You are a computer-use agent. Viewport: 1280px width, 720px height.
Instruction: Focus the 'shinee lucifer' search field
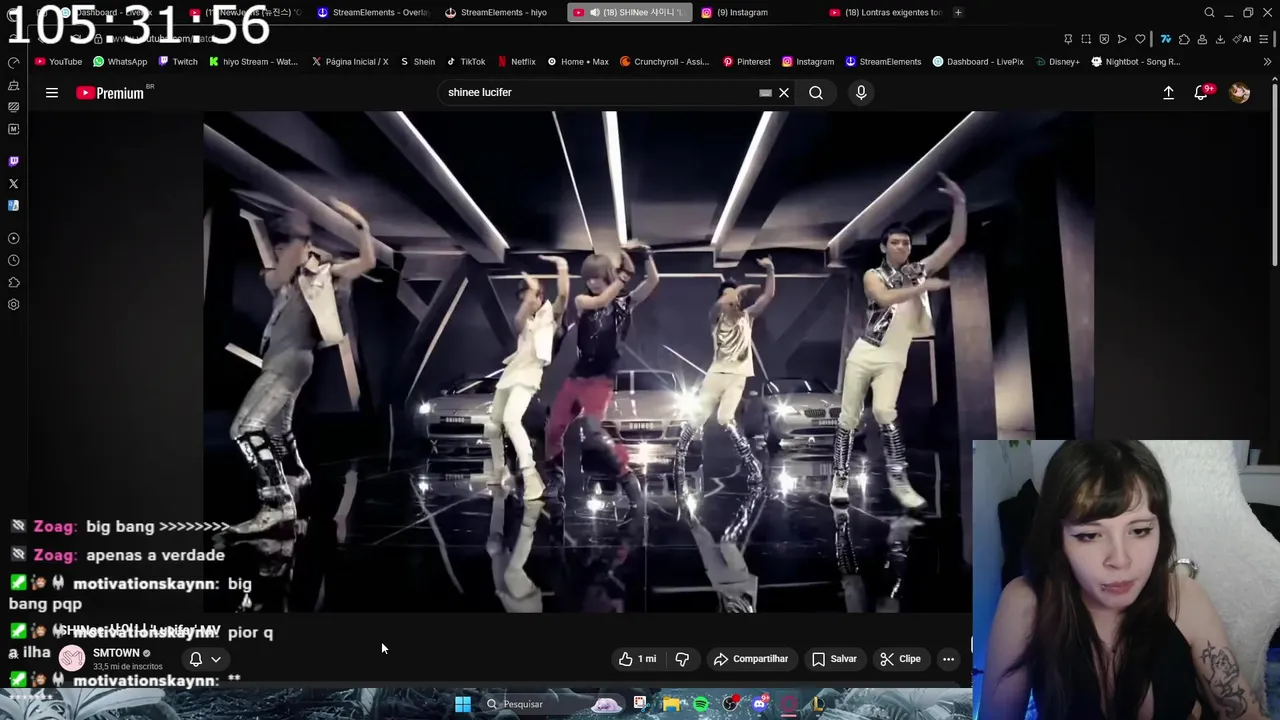pos(600,93)
